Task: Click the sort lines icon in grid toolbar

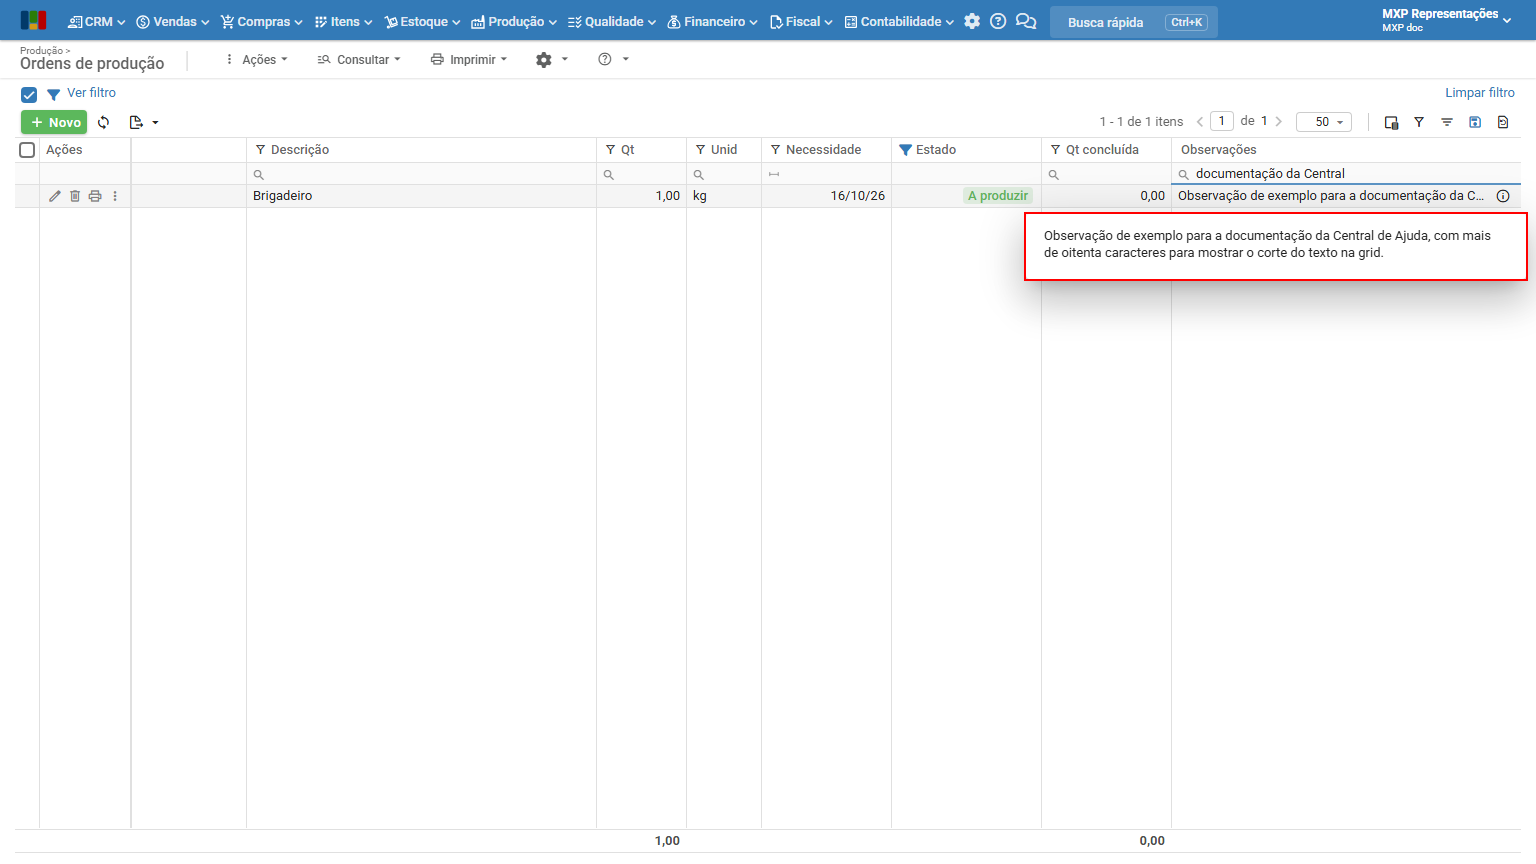Action: 1447,122
